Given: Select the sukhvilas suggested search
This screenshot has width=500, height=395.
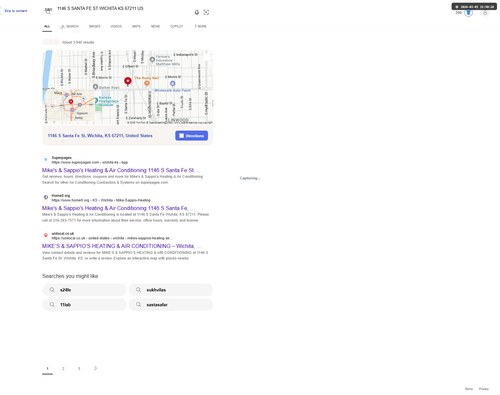Looking at the screenshot, I should click(x=171, y=290).
